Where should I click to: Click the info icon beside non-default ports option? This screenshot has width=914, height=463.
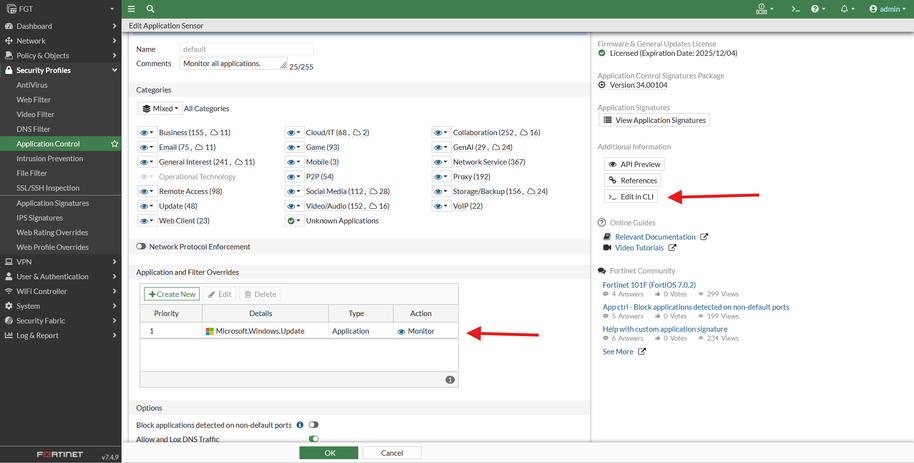[x=300, y=425]
